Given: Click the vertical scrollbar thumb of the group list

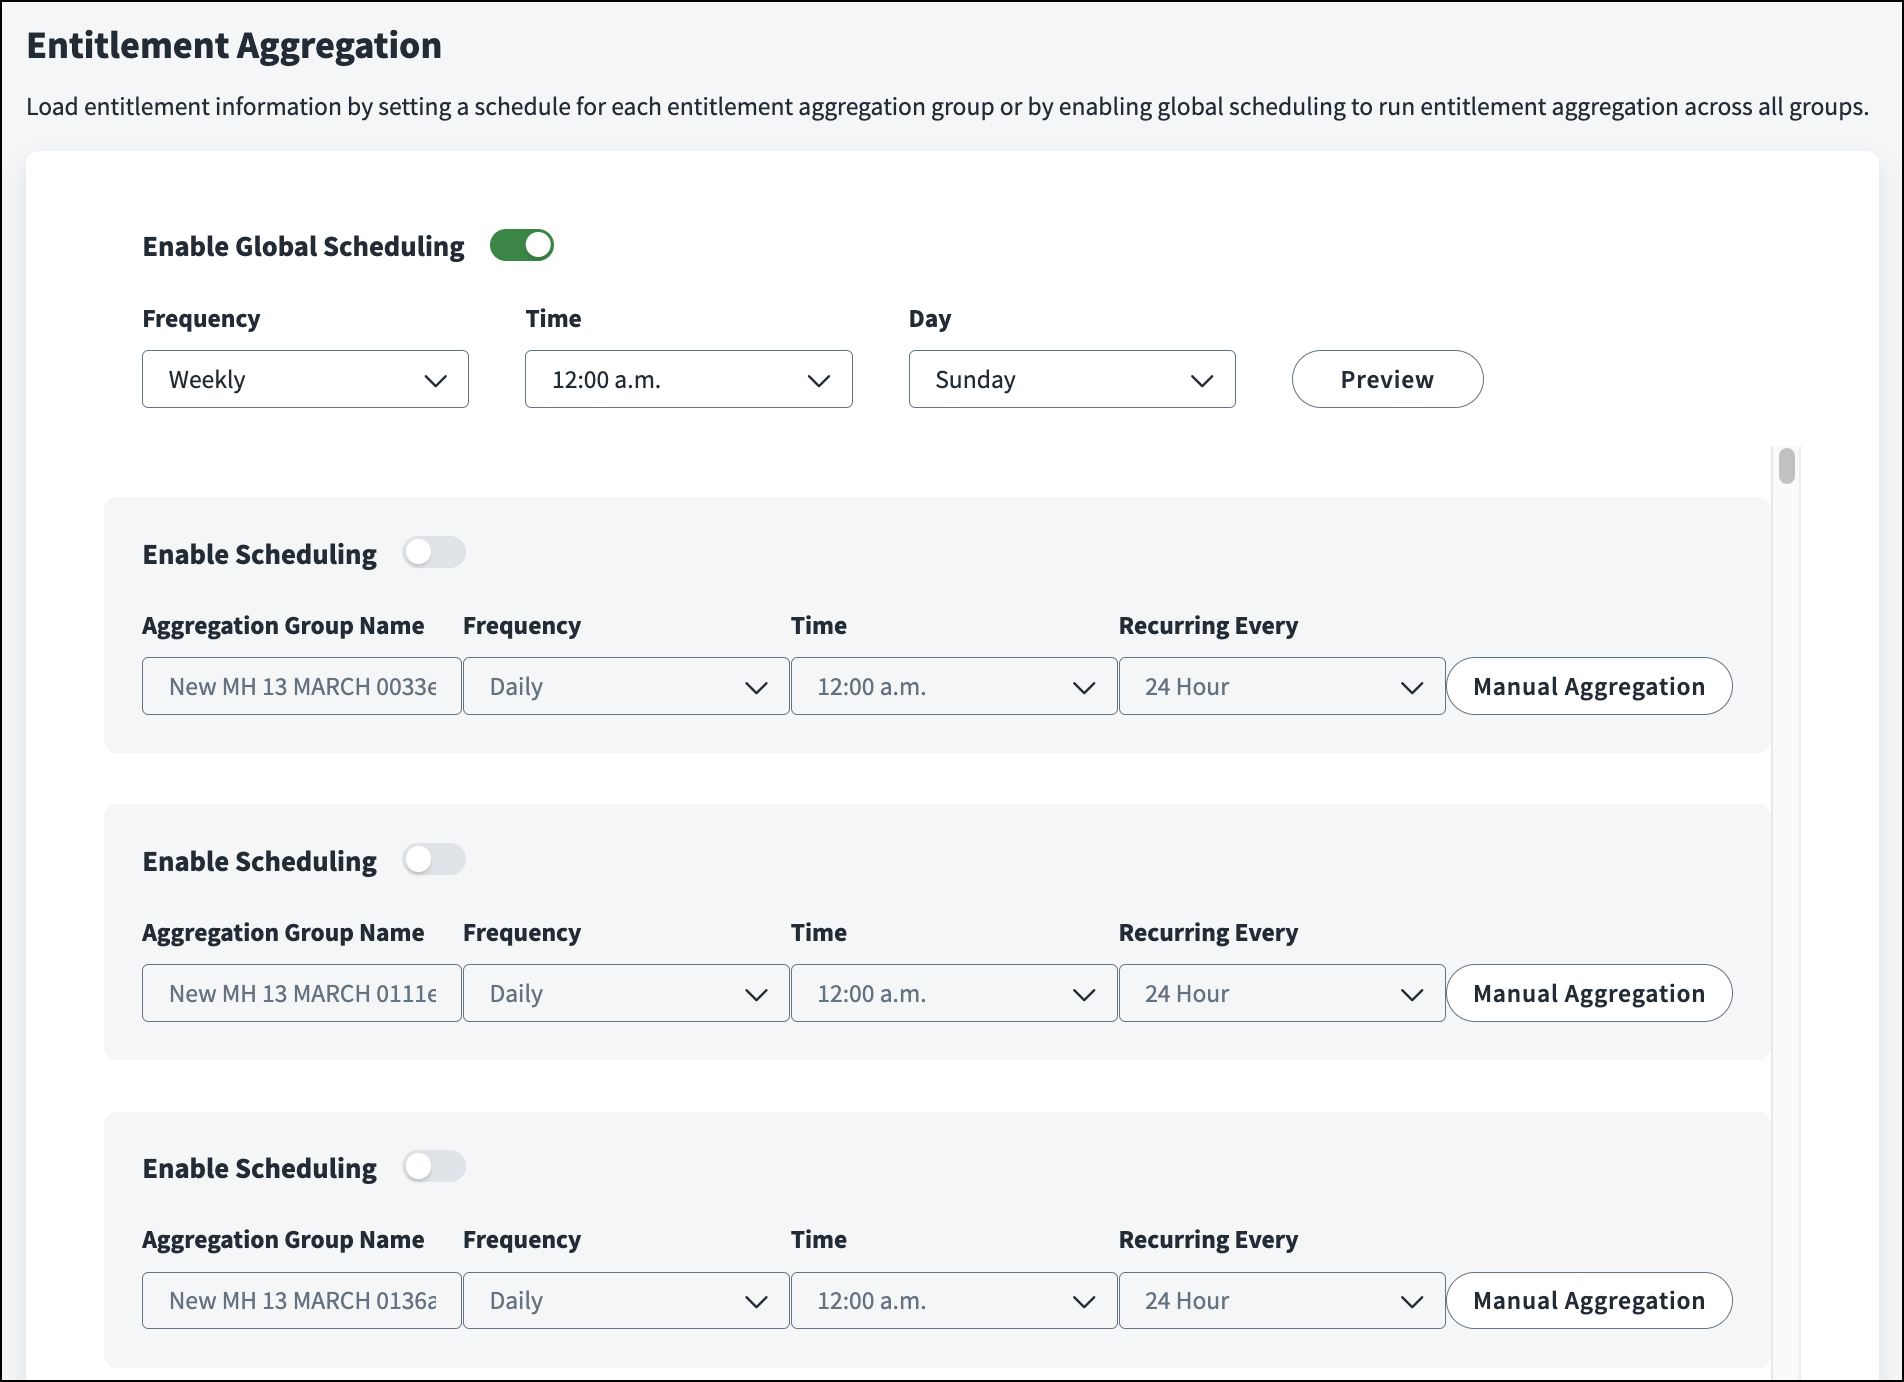Looking at the screenshot, I should pos(1786,467).
